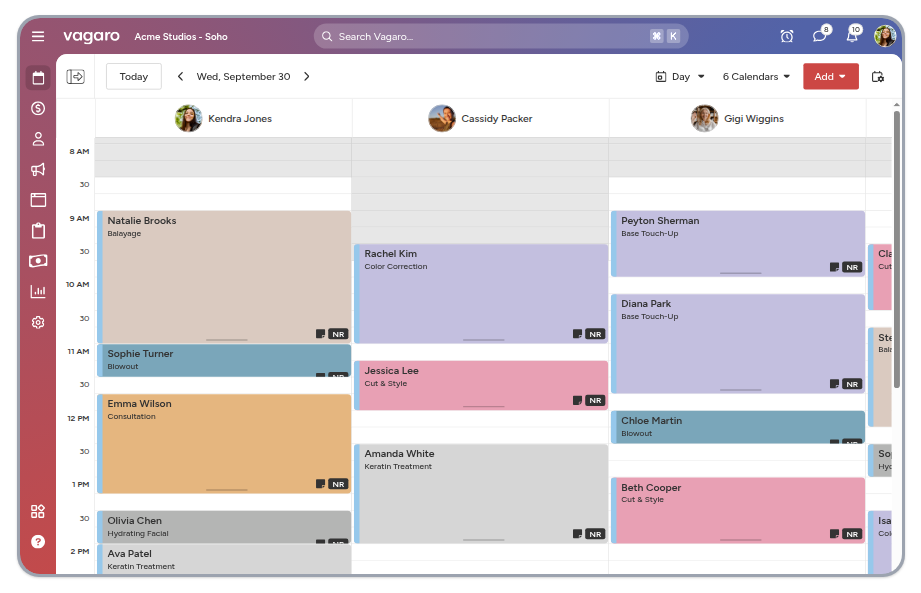Click note icon on Natalie Brooks appointment

coord(321,334)
